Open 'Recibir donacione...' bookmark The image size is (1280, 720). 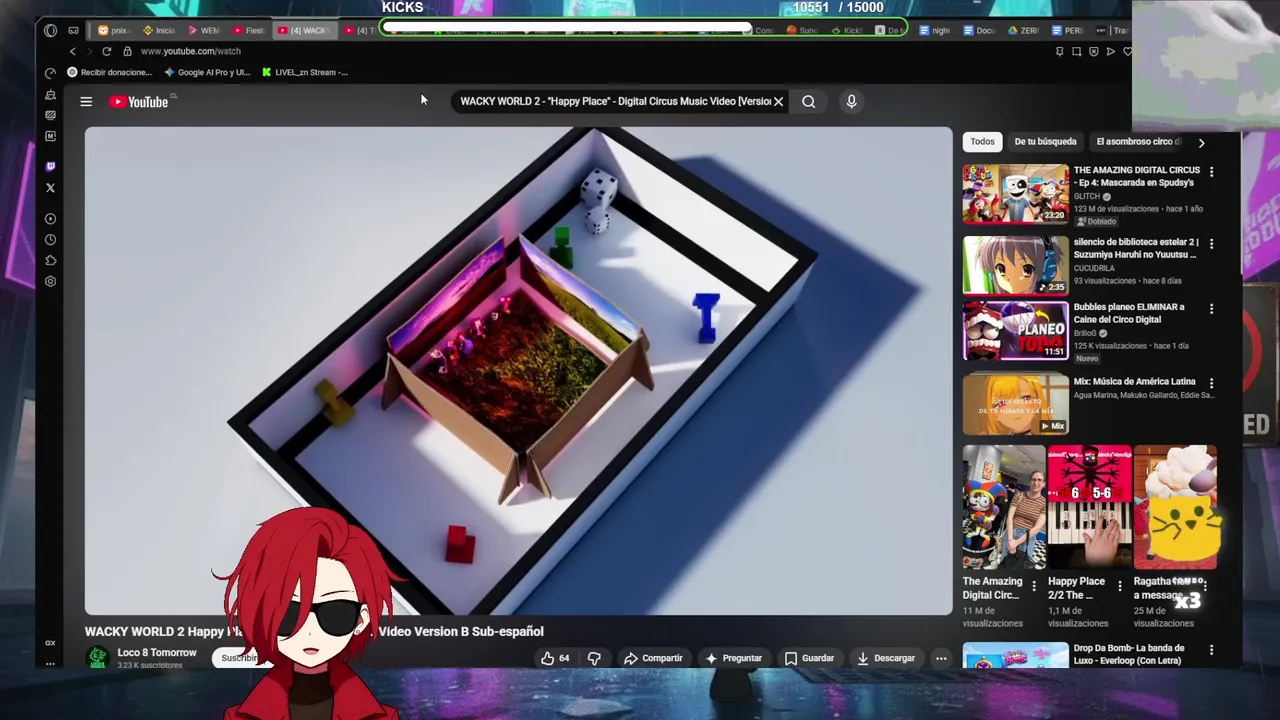109,72
